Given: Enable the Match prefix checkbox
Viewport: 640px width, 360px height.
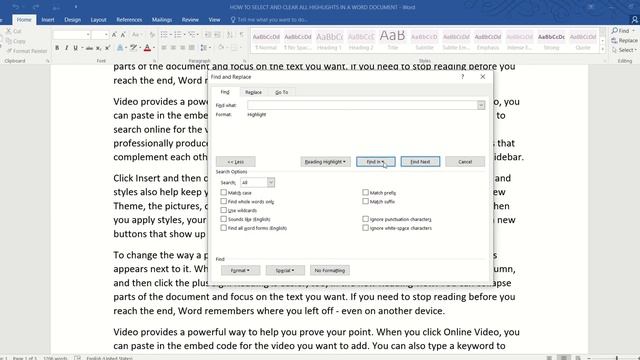Looking at the screenshot, I should click(x=365, y=192).
